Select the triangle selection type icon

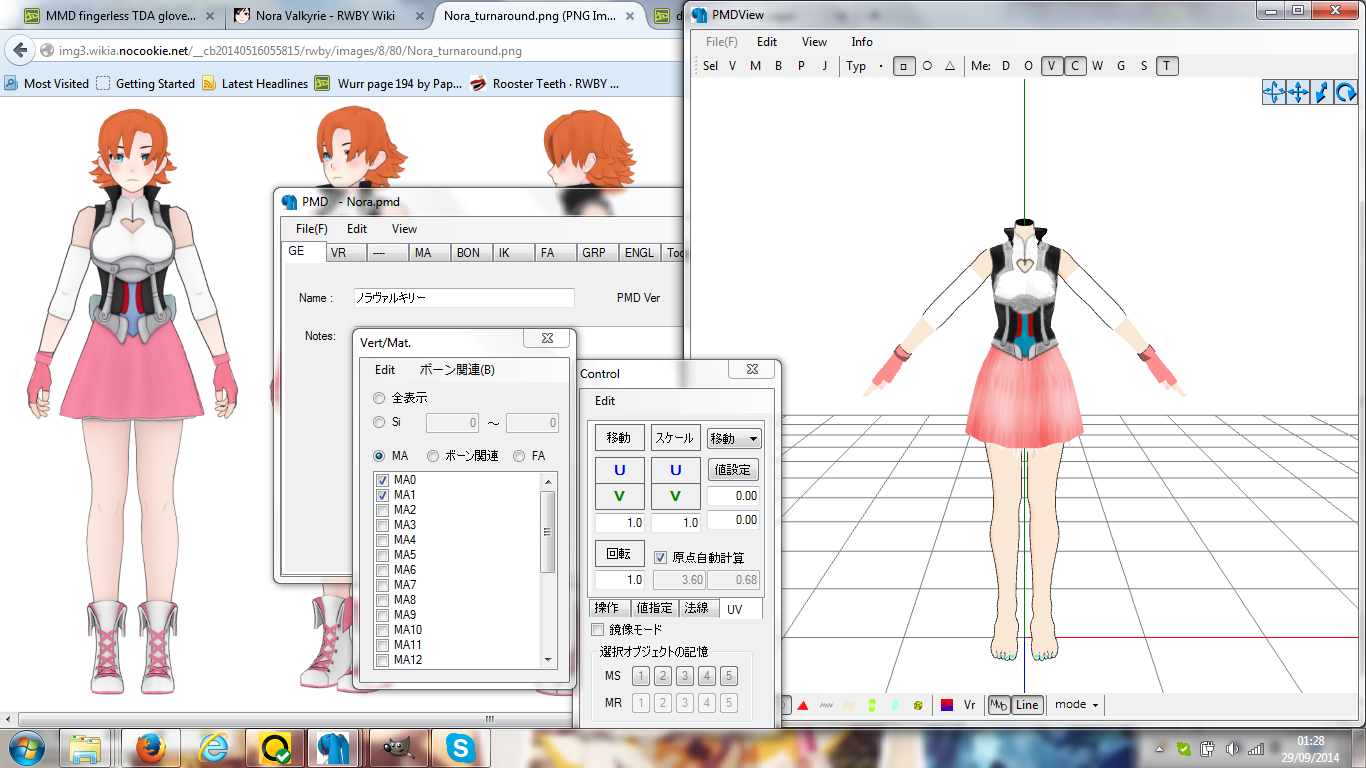pyautogui.click(x=950, y=66)
